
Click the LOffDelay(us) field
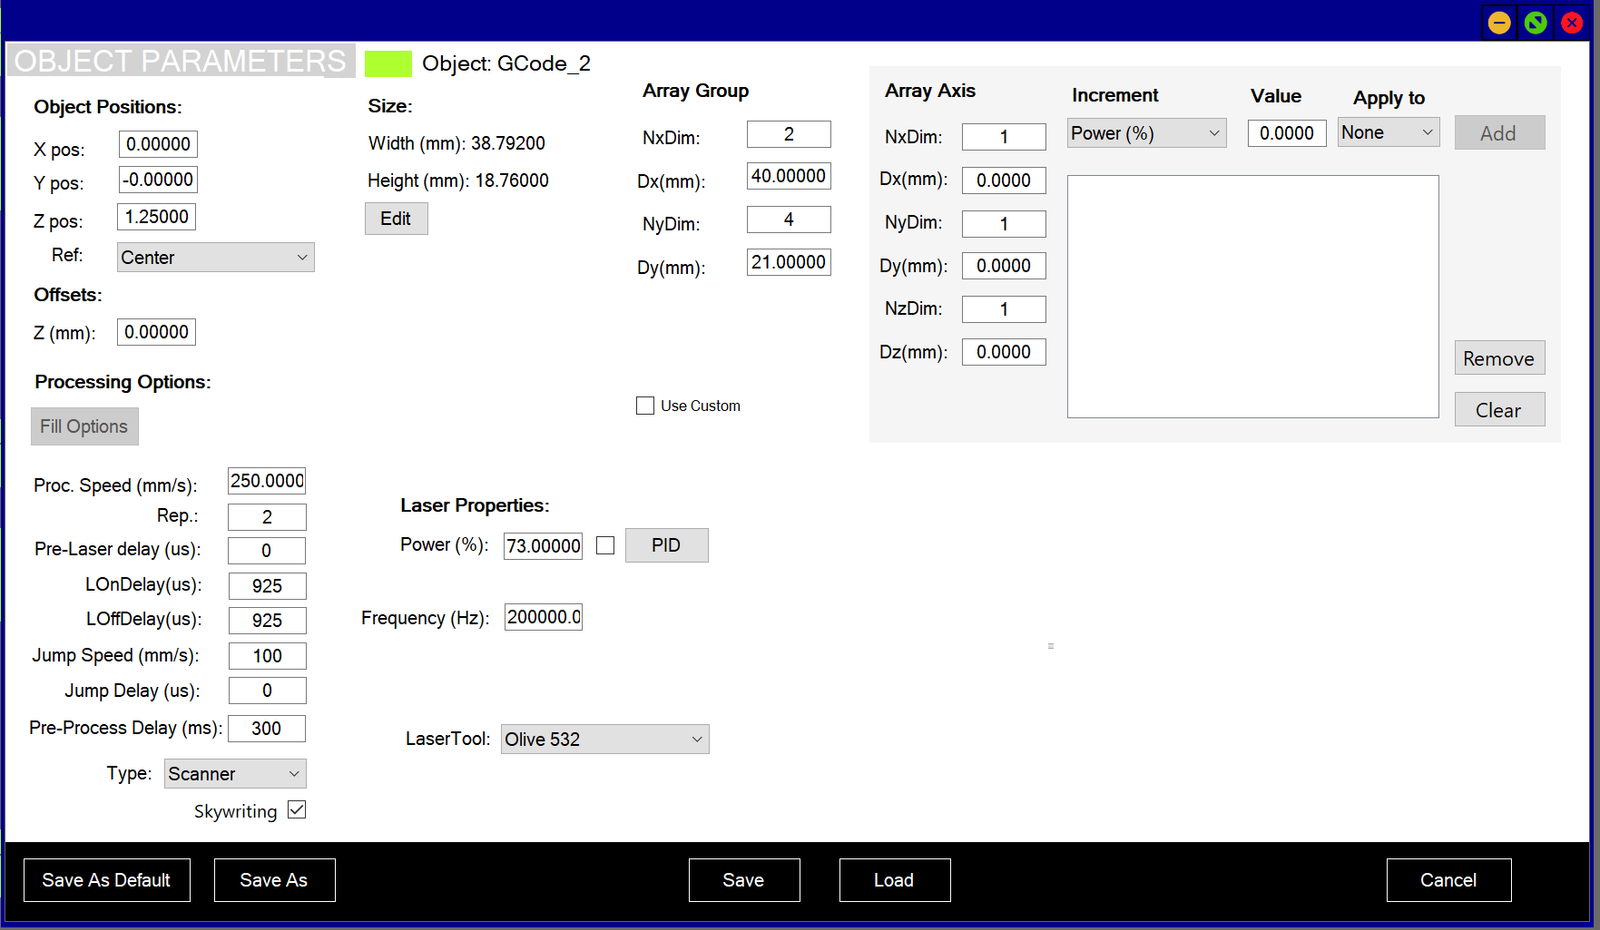pyautogui.click(x=267, y=620)
